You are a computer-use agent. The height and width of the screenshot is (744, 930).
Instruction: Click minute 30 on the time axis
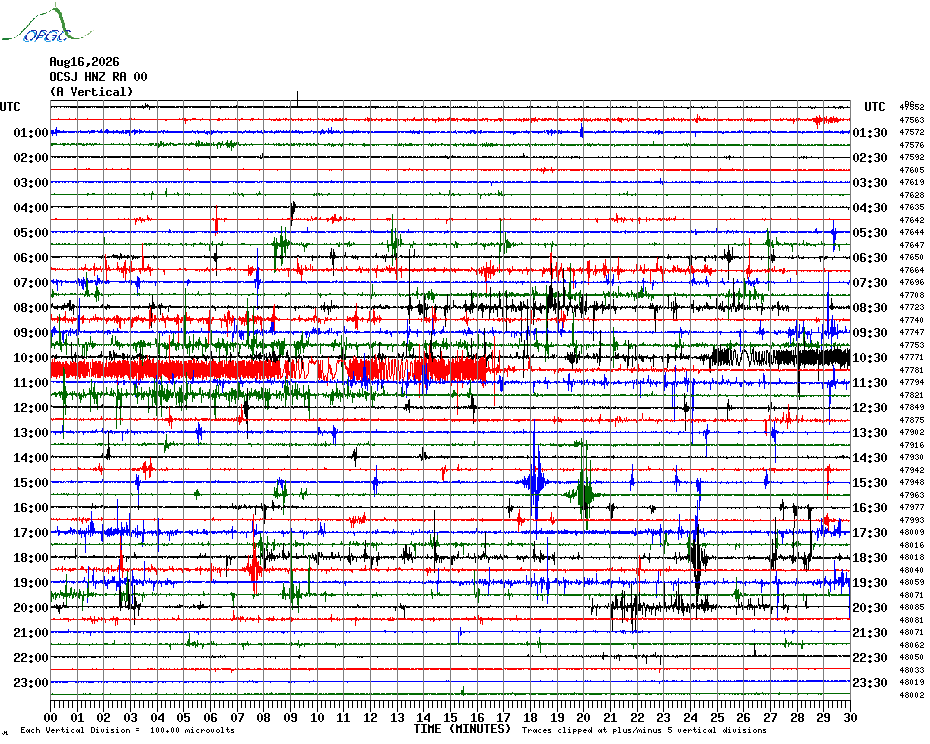pyautogui.click(x=851, y=718)
